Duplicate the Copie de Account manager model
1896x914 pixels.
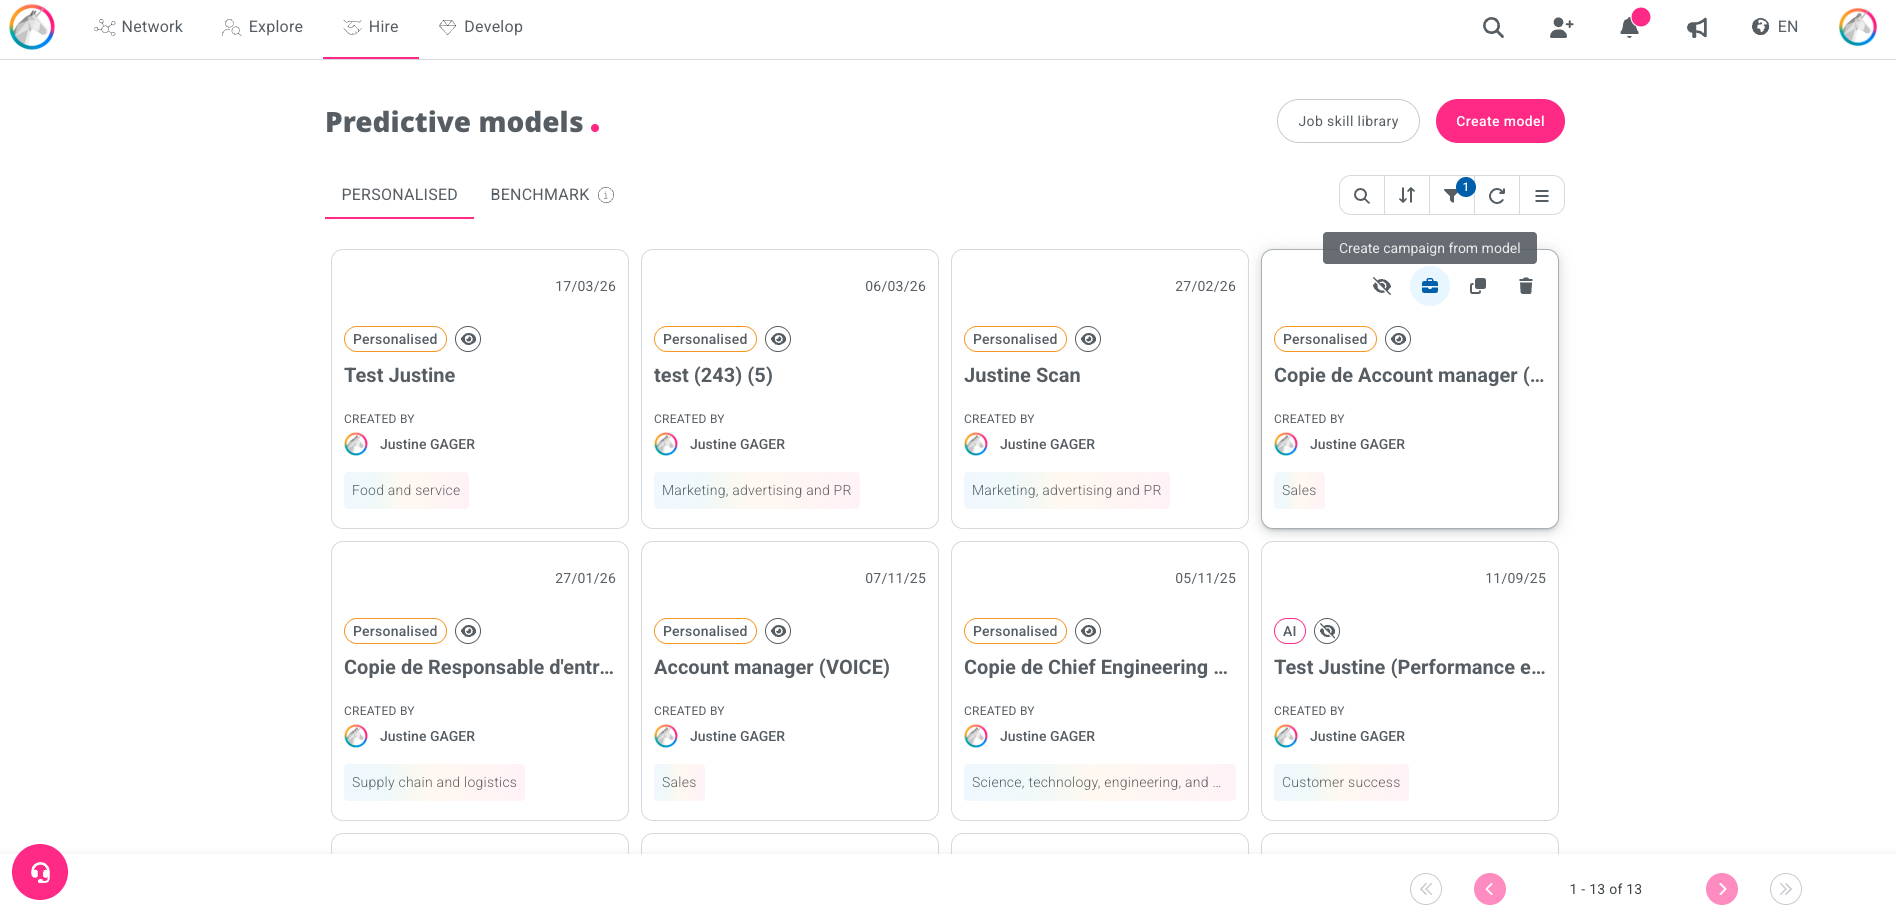1477,287
